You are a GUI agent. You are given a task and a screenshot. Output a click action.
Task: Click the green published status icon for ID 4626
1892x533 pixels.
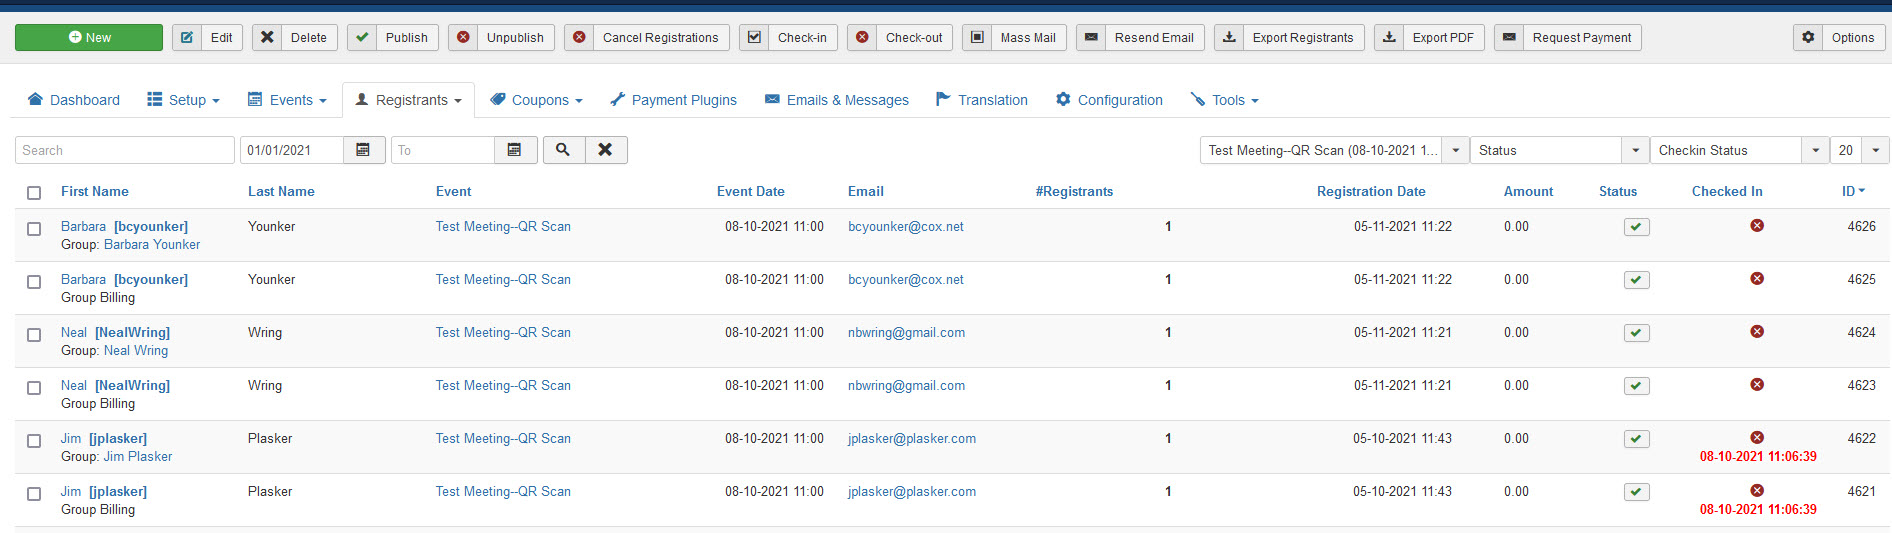pos(1636,227)
